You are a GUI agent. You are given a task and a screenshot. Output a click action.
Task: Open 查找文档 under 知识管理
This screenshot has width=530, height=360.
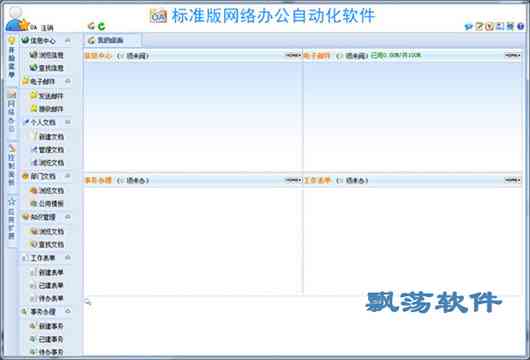(x=47, y=244)
